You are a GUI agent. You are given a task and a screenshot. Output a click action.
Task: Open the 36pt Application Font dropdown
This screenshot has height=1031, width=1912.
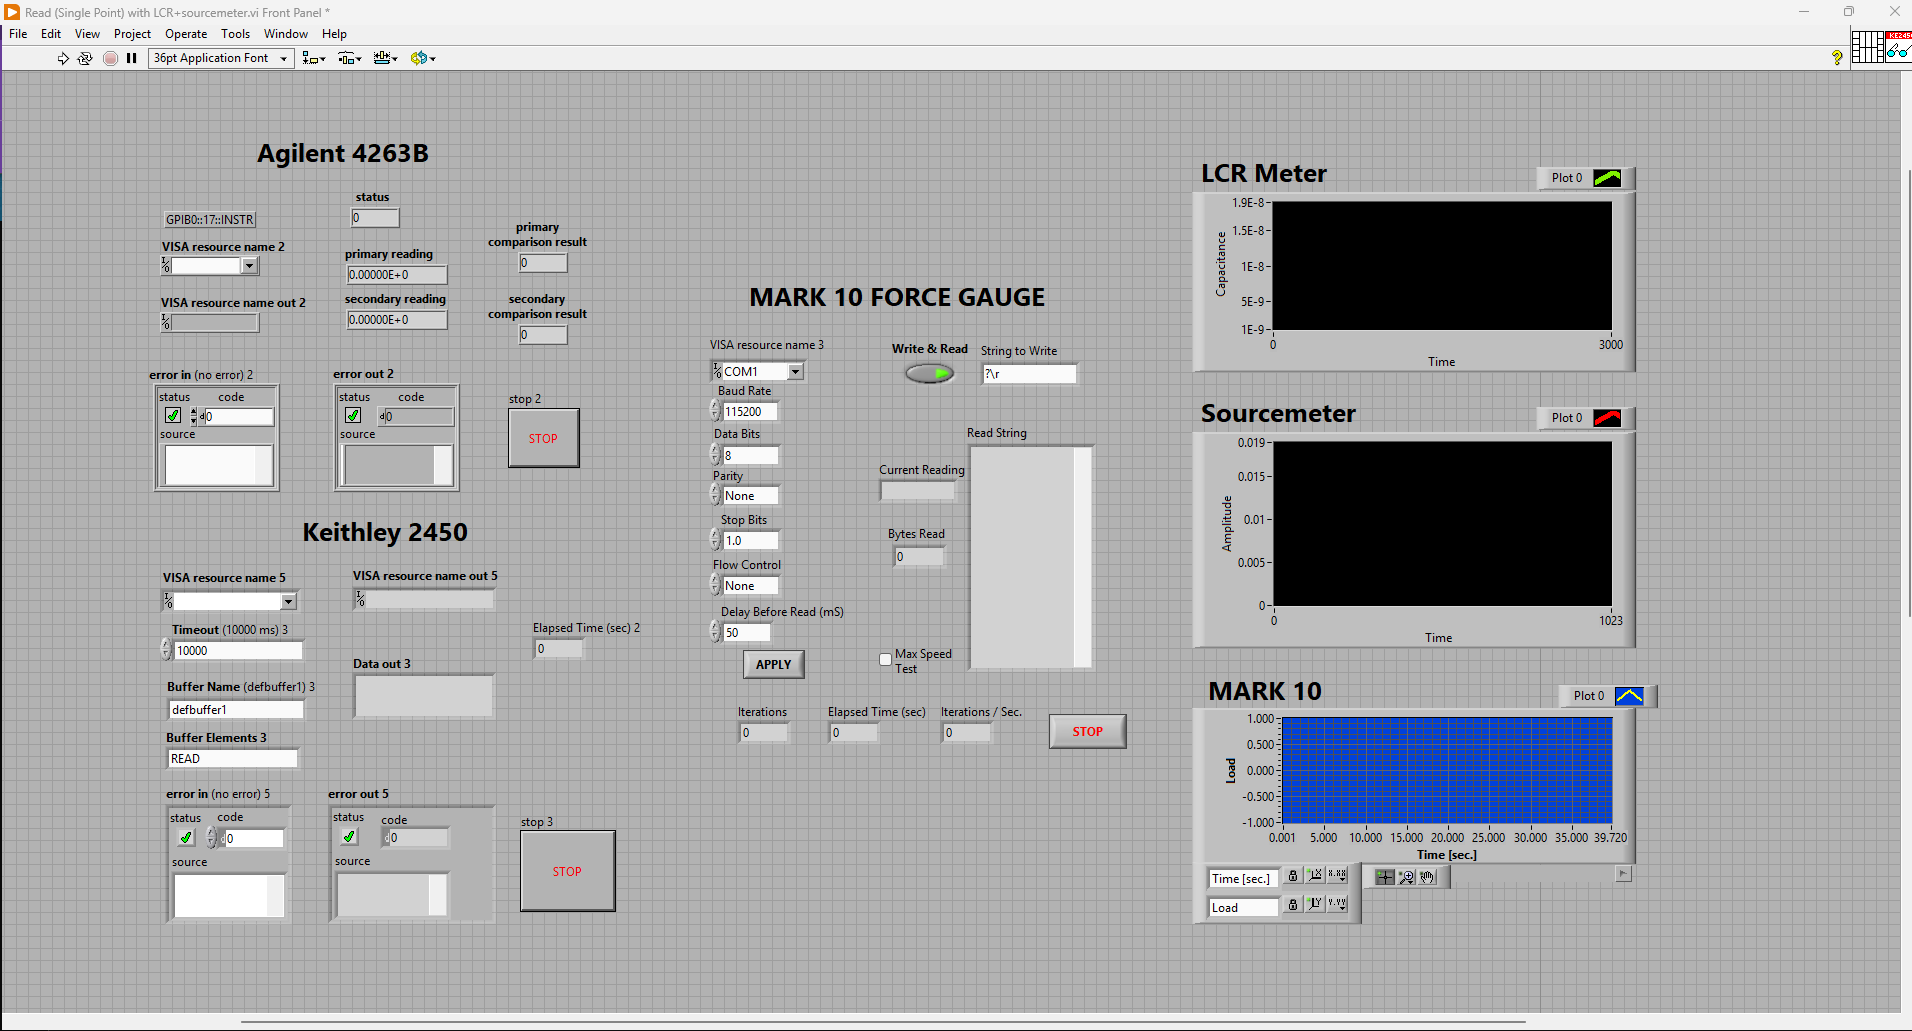(x=221, y=58)
